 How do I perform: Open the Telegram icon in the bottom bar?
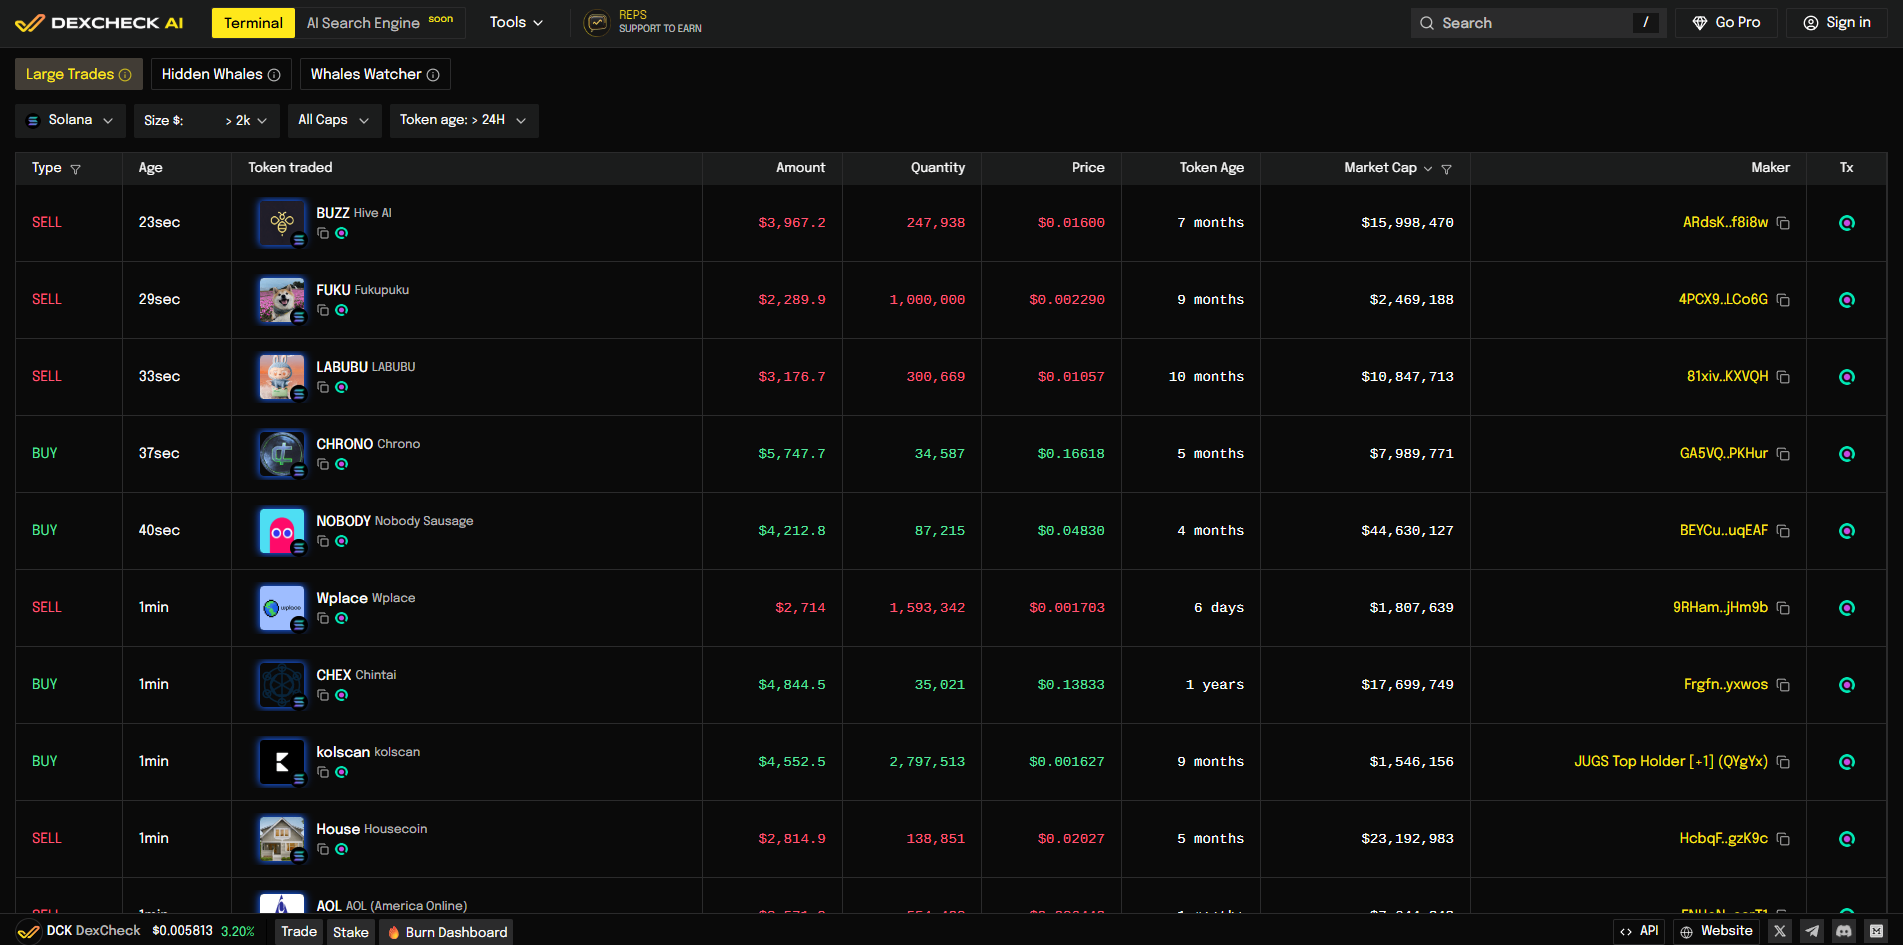1811,931
